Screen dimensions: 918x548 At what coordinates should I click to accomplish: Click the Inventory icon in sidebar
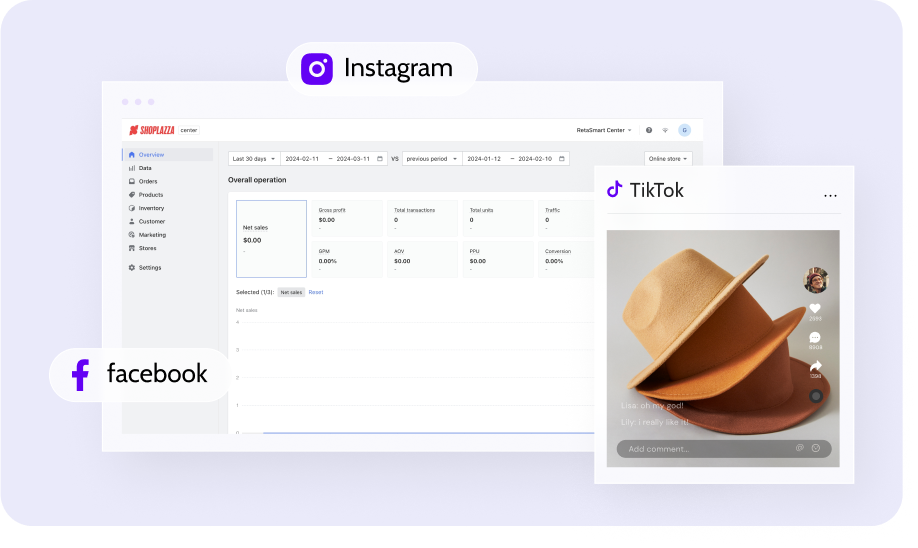[x=132, y=208]
